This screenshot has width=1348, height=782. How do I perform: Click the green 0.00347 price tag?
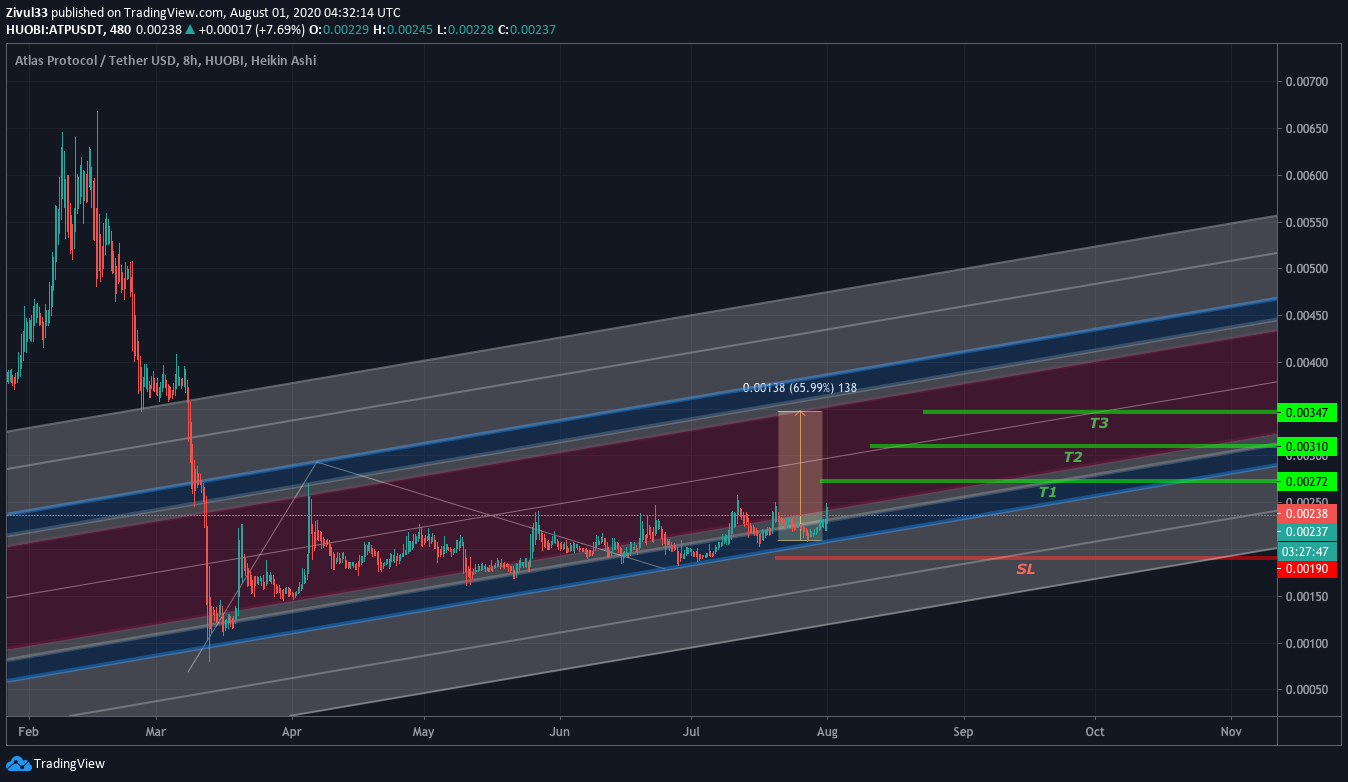click(x=1307, y=412)
